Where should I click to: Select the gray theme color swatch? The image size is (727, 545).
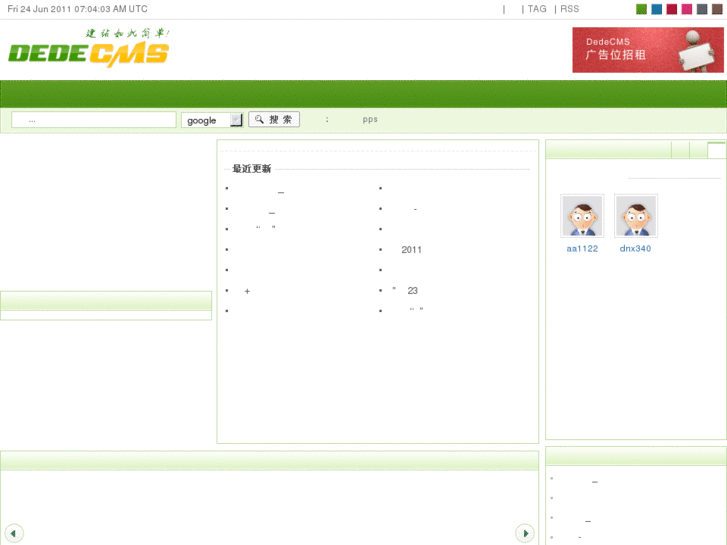(702, 9)
